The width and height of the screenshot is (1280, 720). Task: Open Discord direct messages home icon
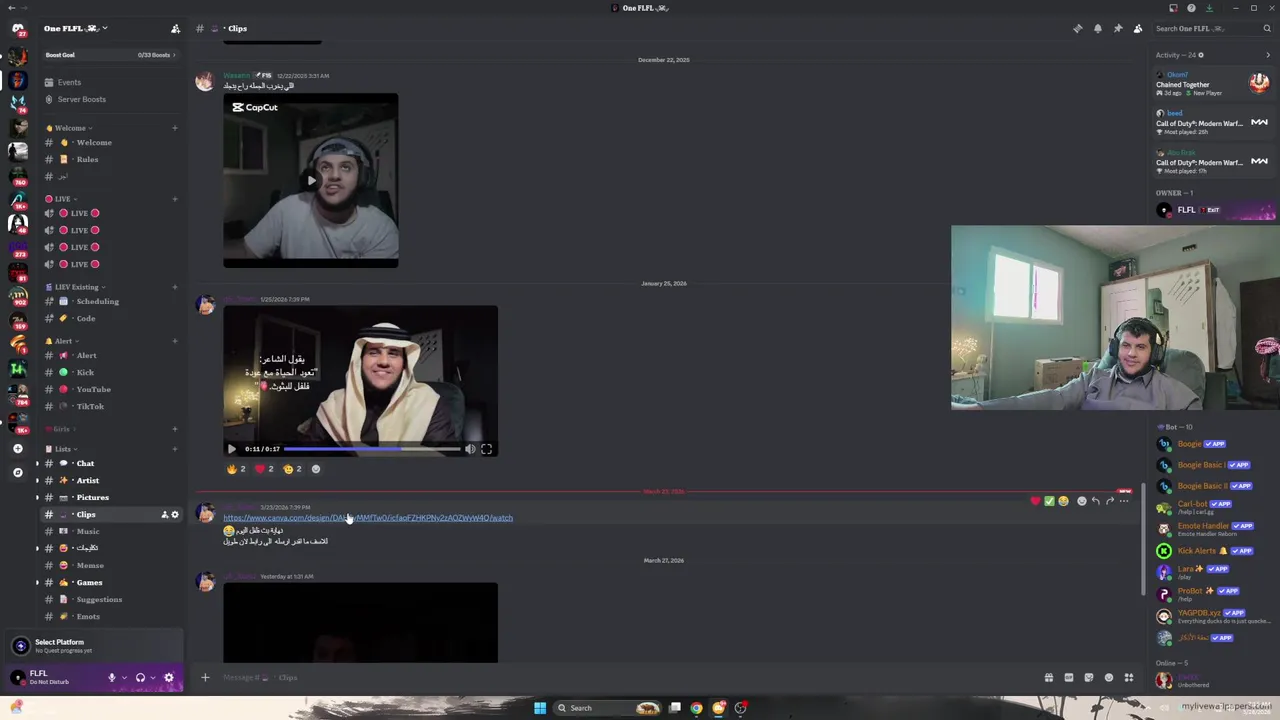(17, 29)
